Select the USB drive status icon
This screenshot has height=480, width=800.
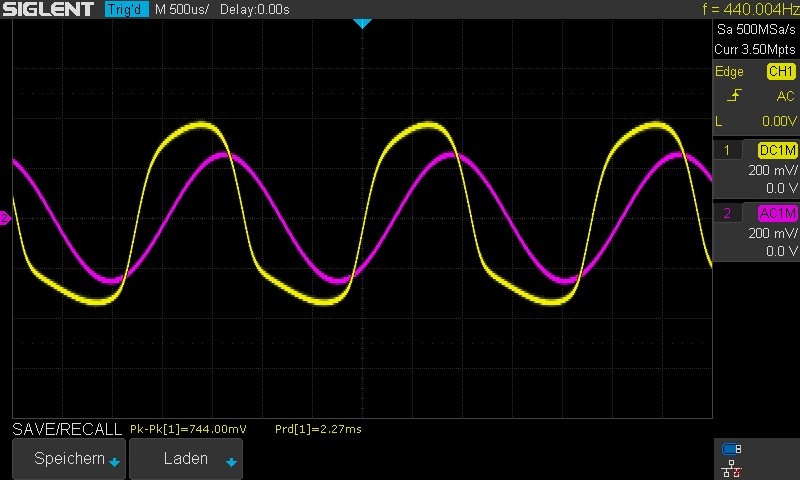point(732,449)
